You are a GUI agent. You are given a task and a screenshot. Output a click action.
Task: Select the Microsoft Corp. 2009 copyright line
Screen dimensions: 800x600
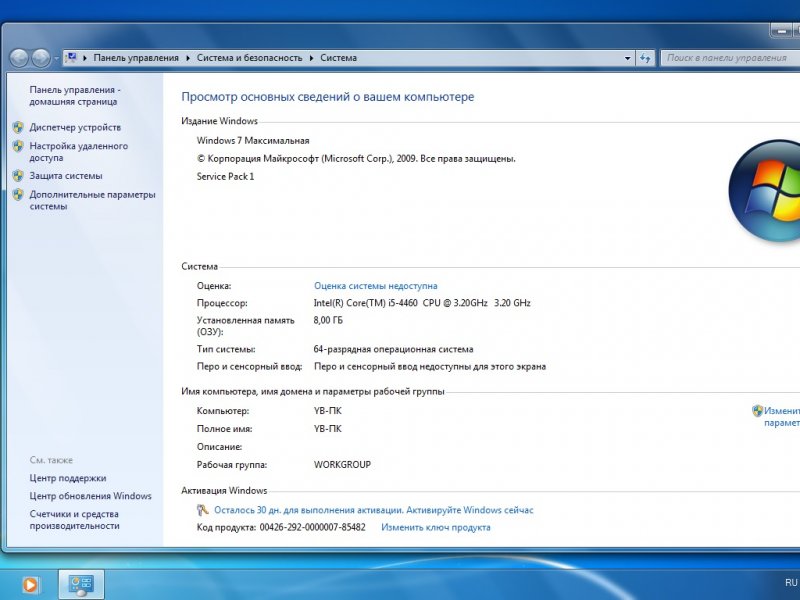click(x=356, y=159)
